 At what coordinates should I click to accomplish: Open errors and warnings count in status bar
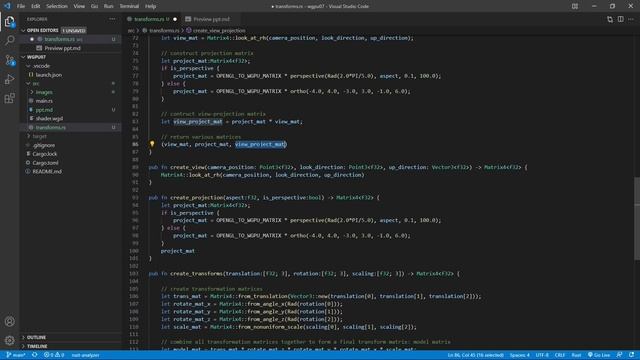tap(54, 355)
